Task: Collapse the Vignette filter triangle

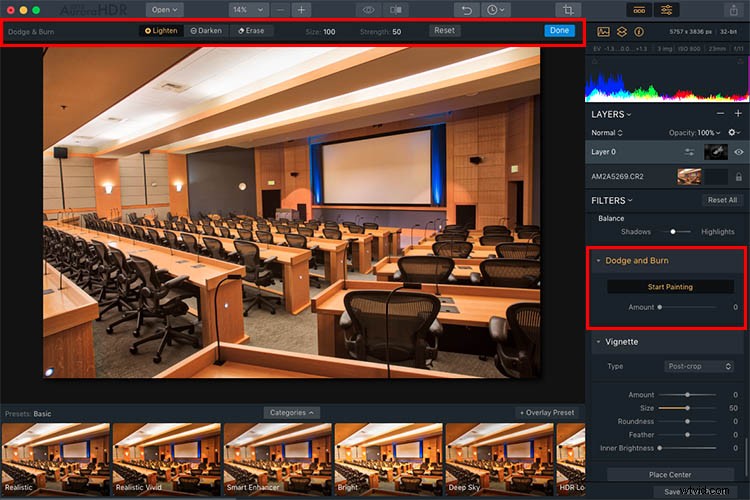Action: click(x=598, y=342)
